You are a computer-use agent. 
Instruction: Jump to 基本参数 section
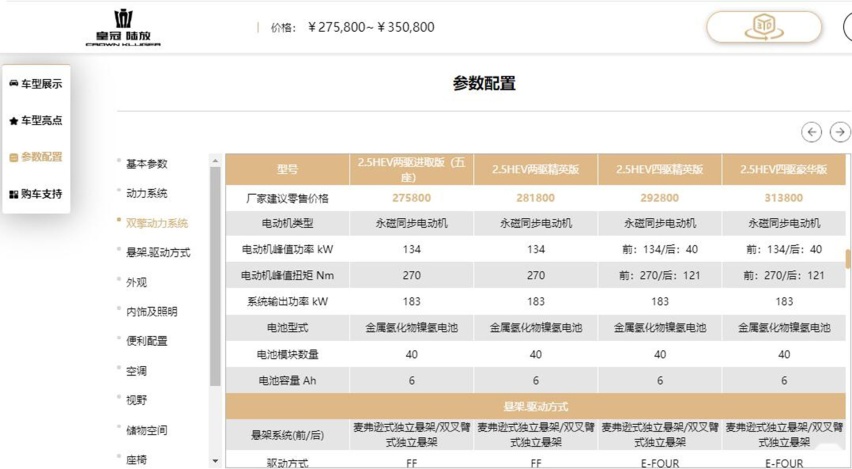coord(147,164)
